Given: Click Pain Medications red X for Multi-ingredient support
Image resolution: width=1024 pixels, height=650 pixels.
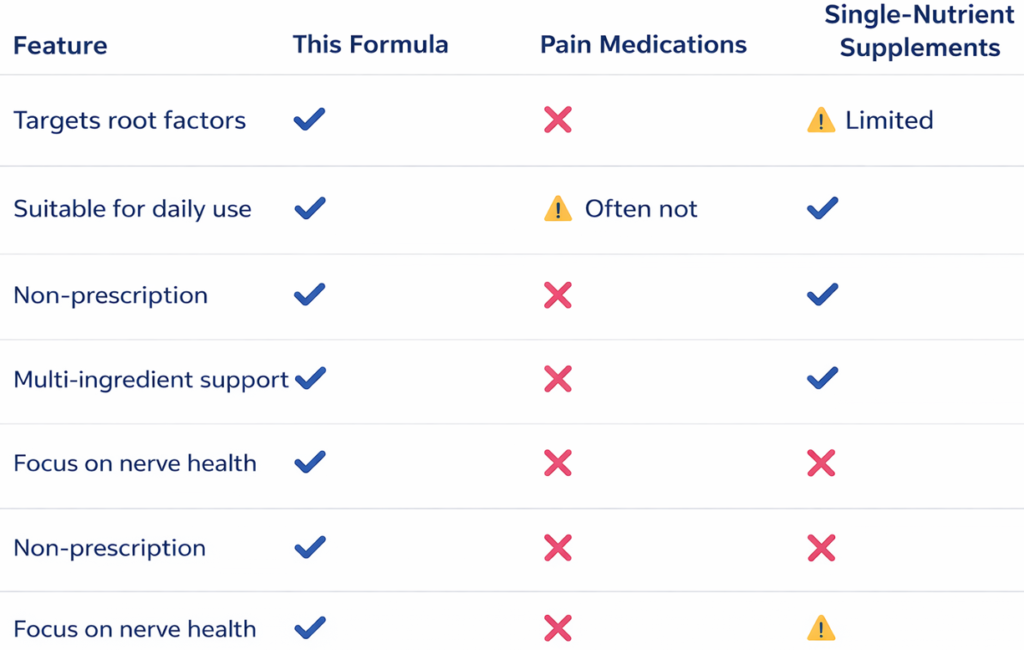Looking at the screenshot, I should click(557, 379).
